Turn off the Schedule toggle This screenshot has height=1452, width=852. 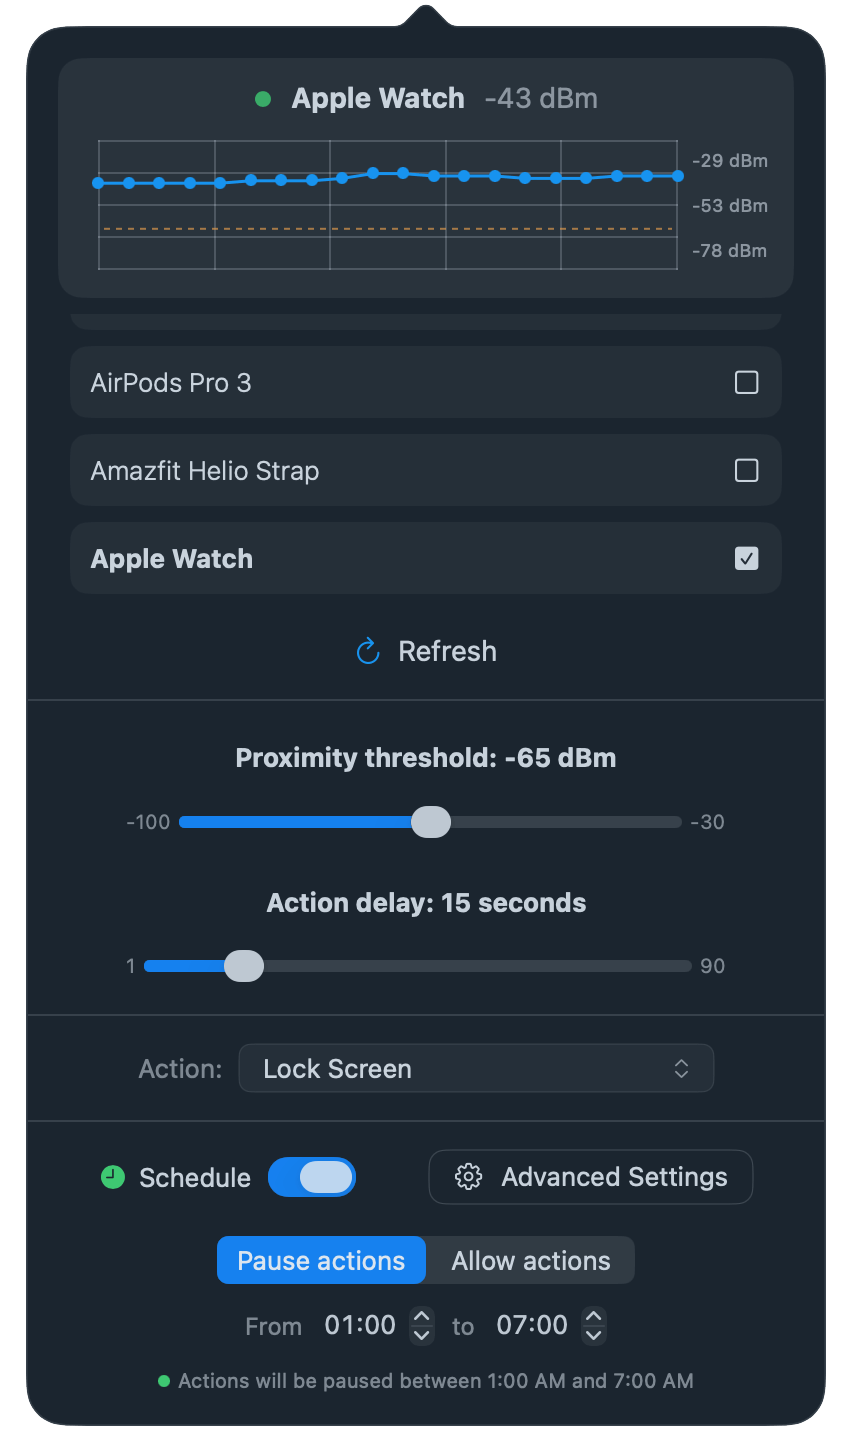311,1177
